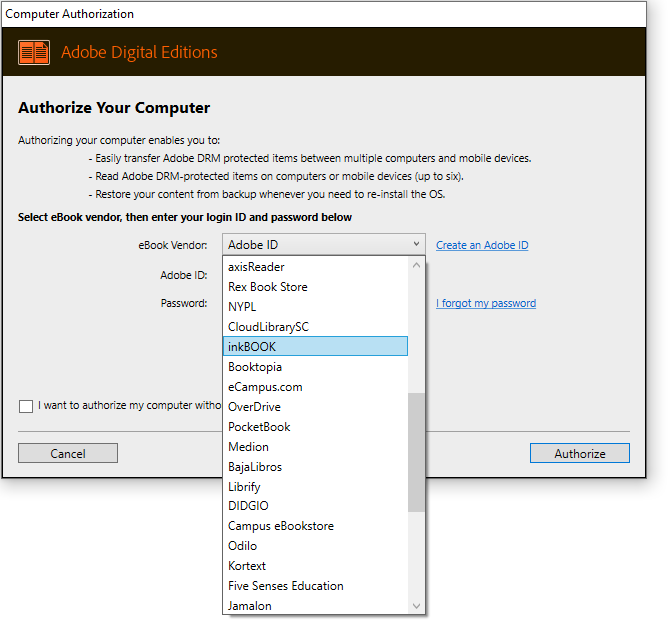
Task: Click the I forgot my password link
Action: click(486, 303)
